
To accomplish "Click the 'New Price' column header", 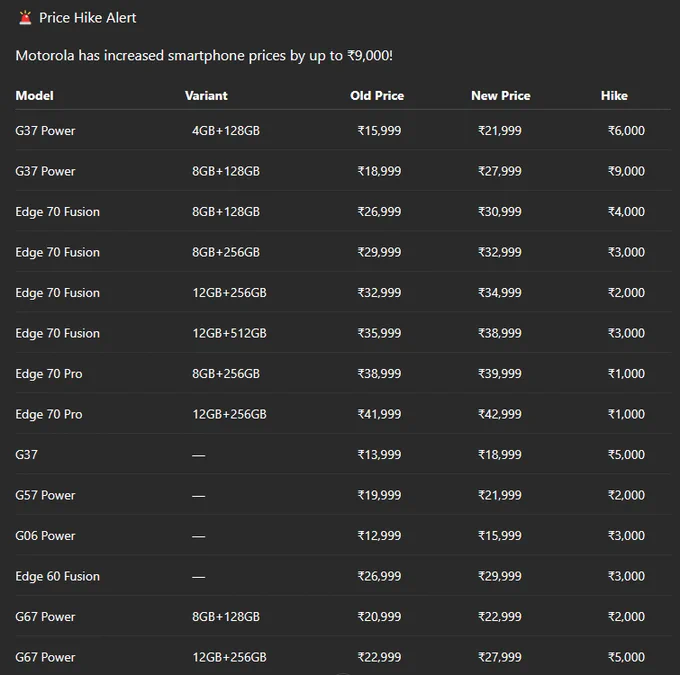I will click(500, 95).
